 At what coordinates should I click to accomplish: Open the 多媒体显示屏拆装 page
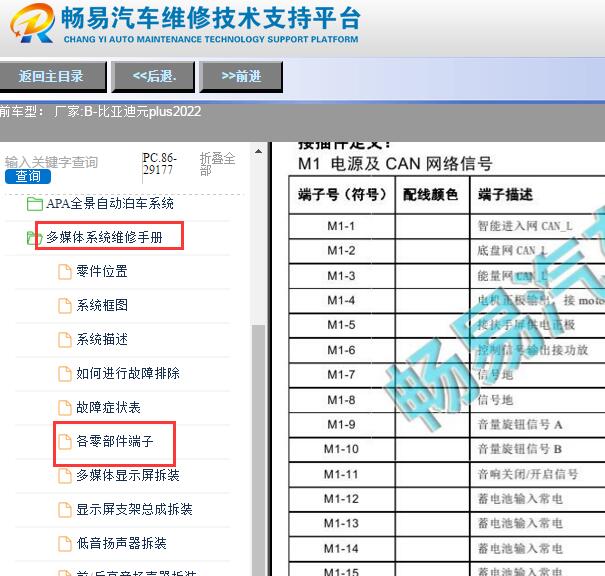128,475
